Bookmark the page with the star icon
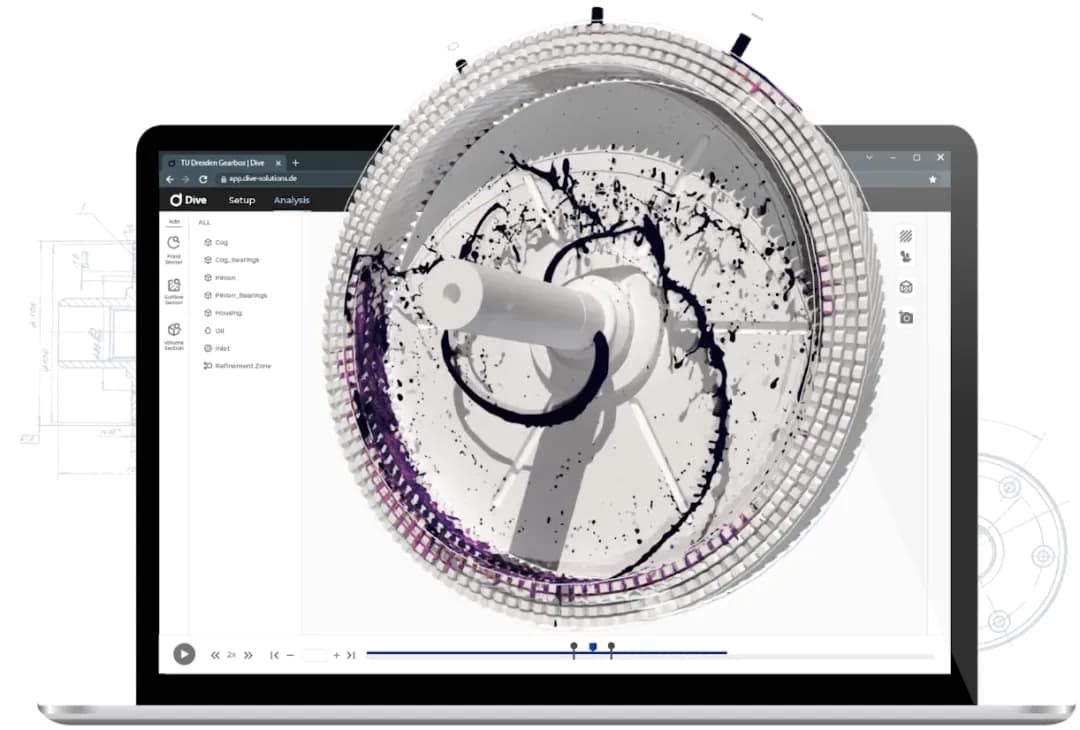 tap(933, 179)
